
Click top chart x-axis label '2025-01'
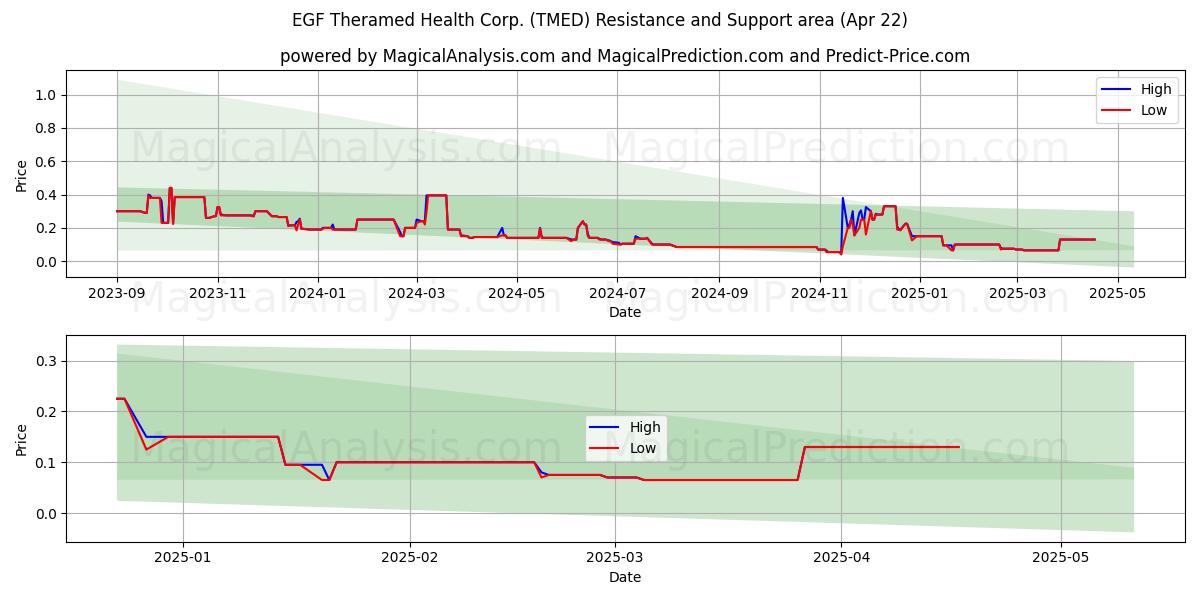[919, 294]
